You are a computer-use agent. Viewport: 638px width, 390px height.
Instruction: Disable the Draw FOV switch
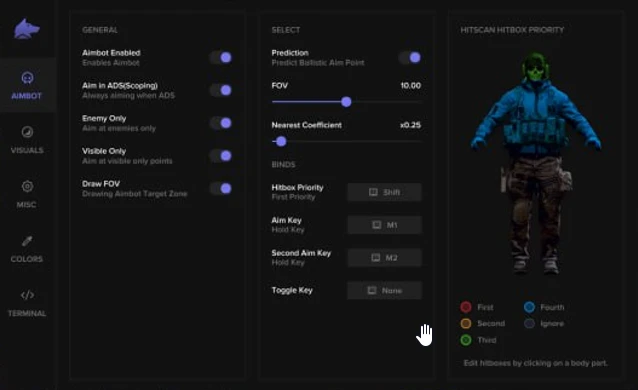coord(221,188)
